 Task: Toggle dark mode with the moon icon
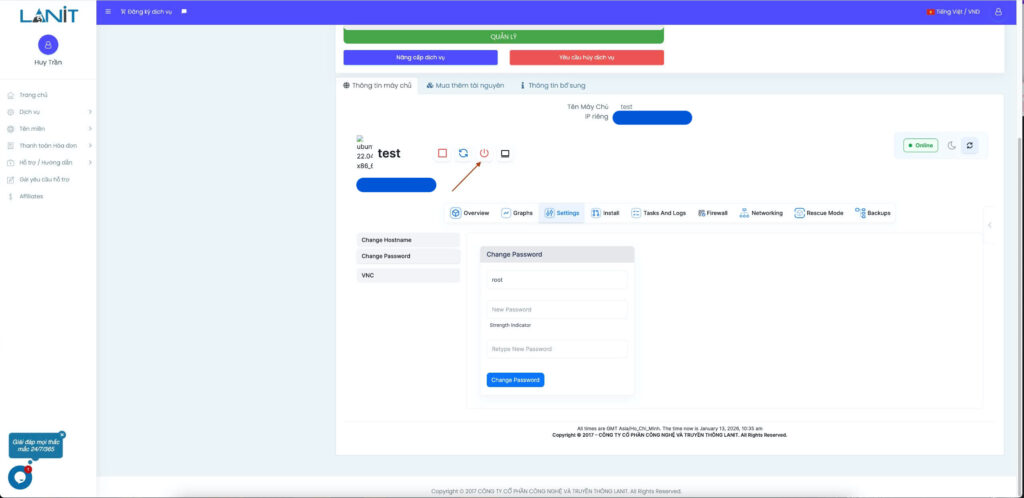952,145
